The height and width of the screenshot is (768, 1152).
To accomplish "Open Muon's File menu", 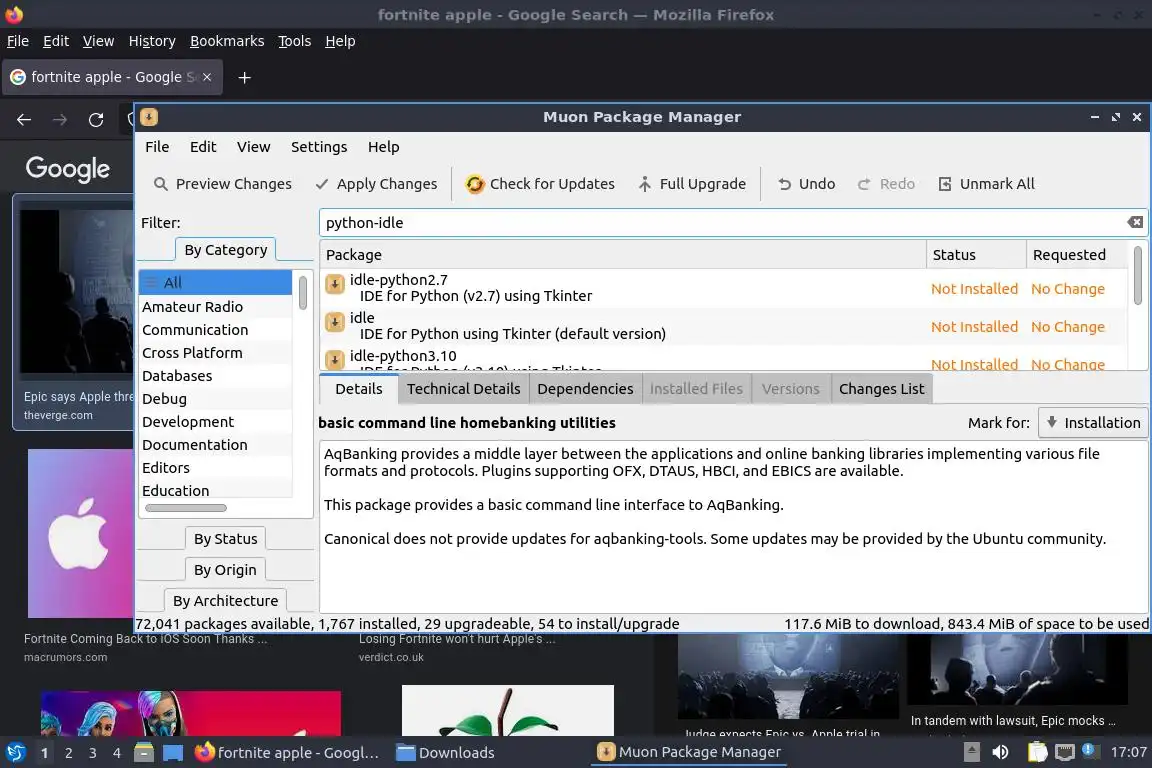I will click(156, 147).
